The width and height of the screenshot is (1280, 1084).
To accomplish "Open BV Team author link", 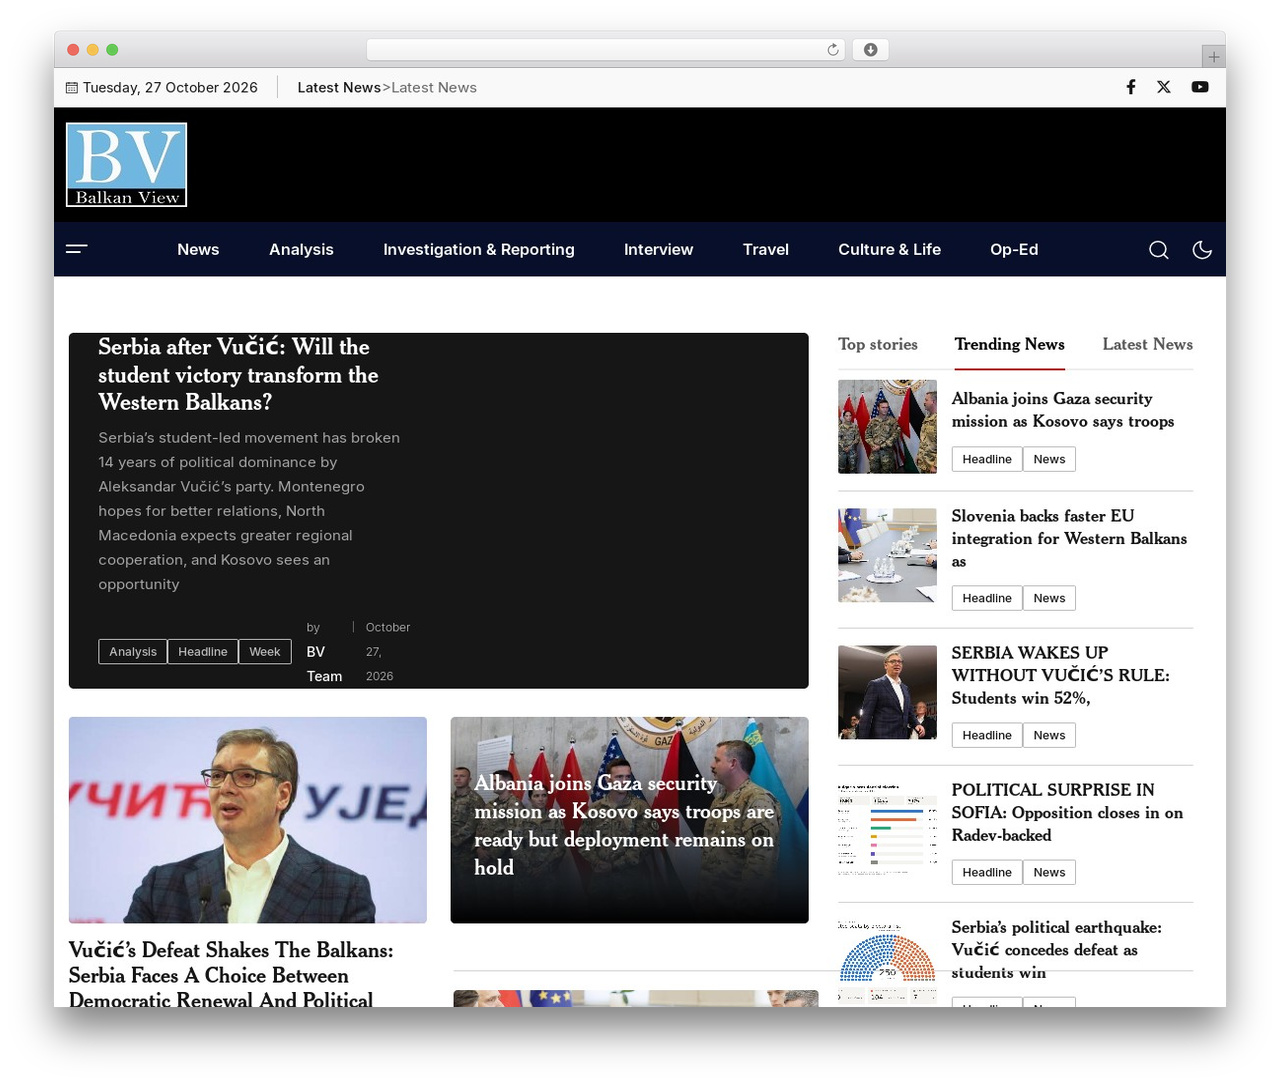I will (x=324, y=664).
